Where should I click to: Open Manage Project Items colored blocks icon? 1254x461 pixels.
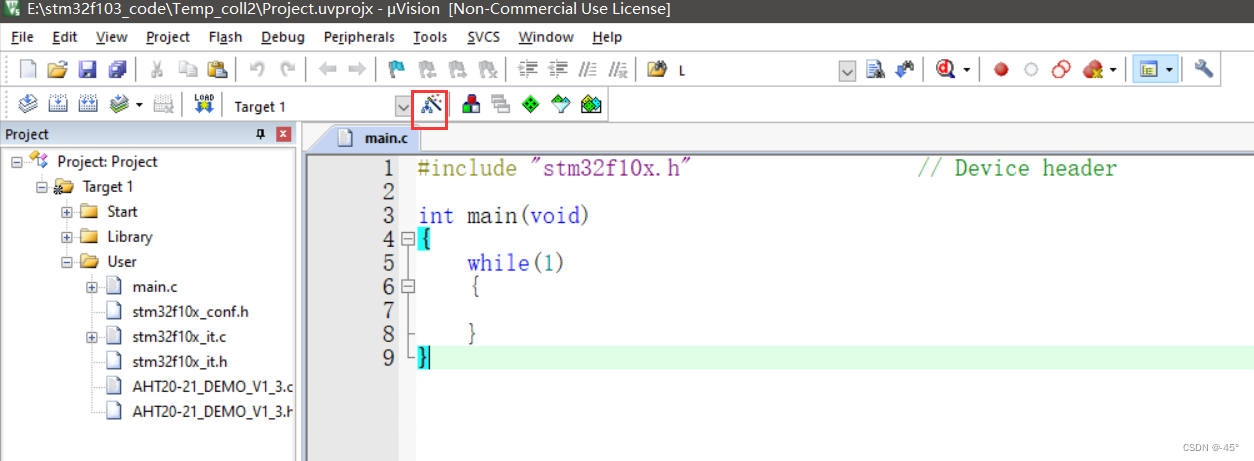pos(470,104)
